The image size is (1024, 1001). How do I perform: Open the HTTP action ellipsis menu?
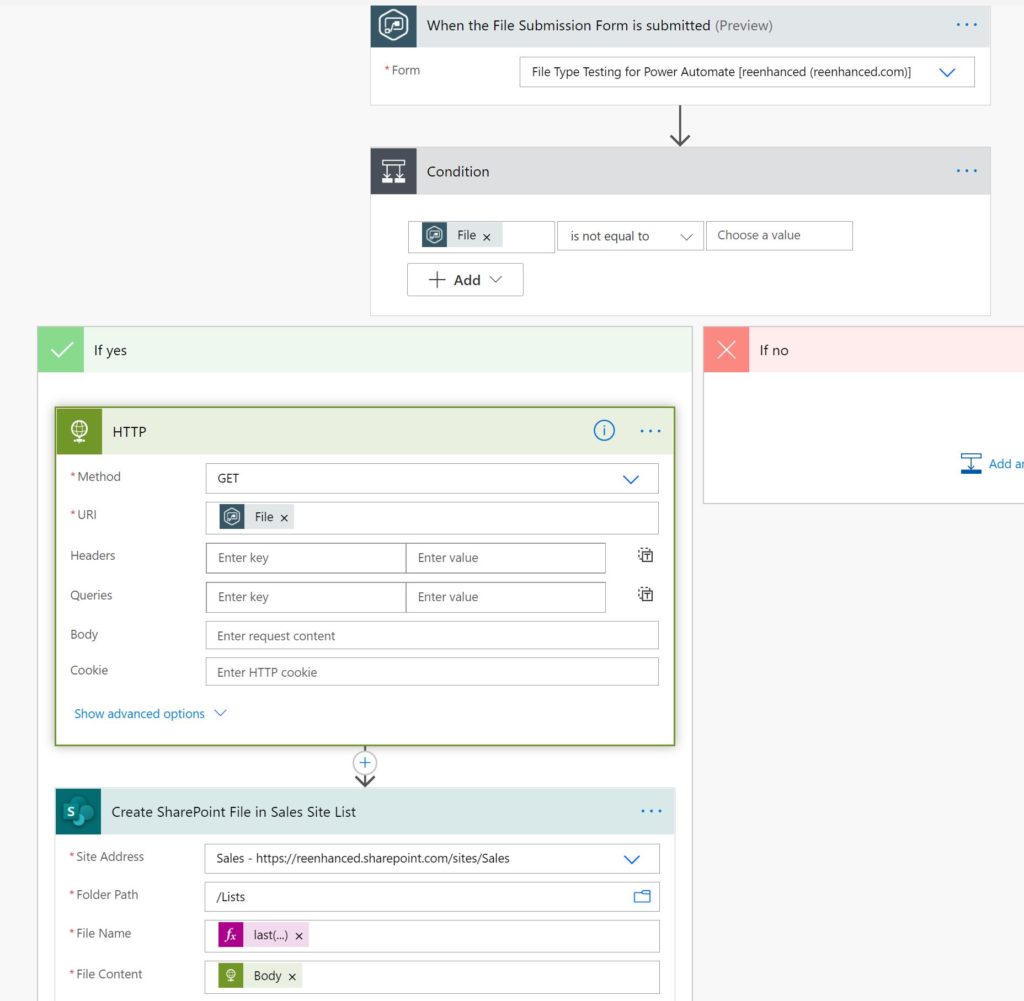coord(650,431)
